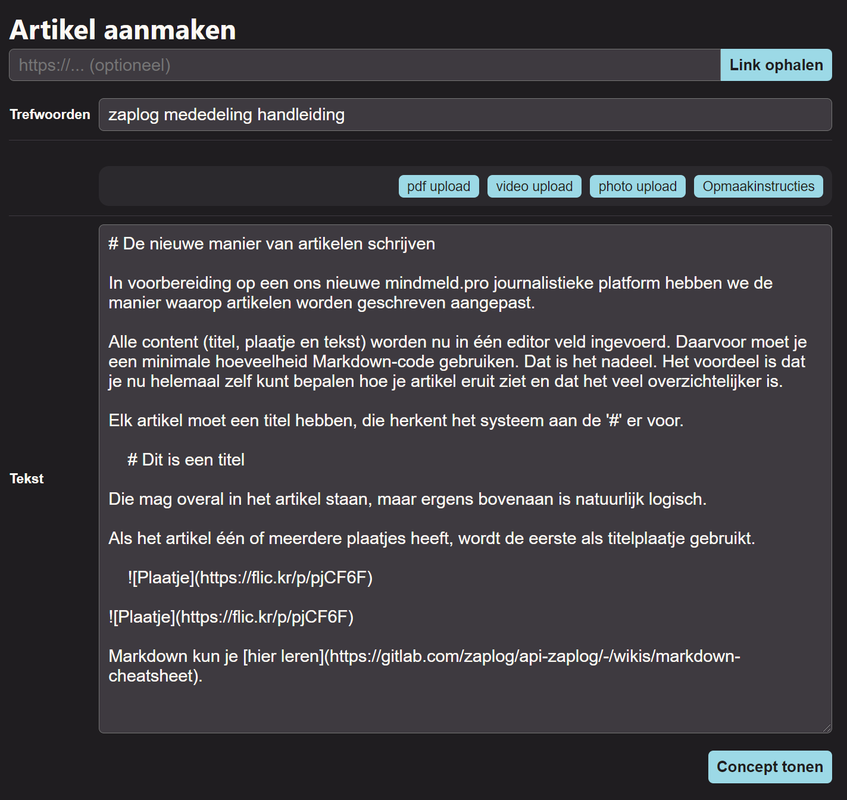The height and width of the screenshot is (800, 847).
Task: Click the indented ![Plaatje] flic.kr line
Action: tap(250, 577)
